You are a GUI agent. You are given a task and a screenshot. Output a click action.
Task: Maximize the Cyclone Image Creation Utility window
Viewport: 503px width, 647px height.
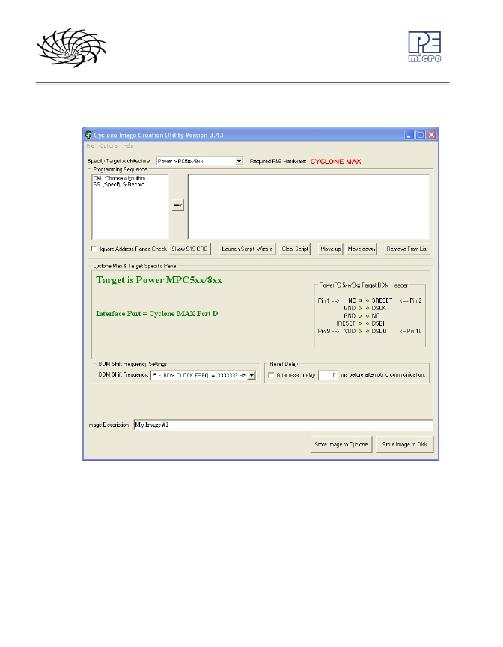click(420, 135)
